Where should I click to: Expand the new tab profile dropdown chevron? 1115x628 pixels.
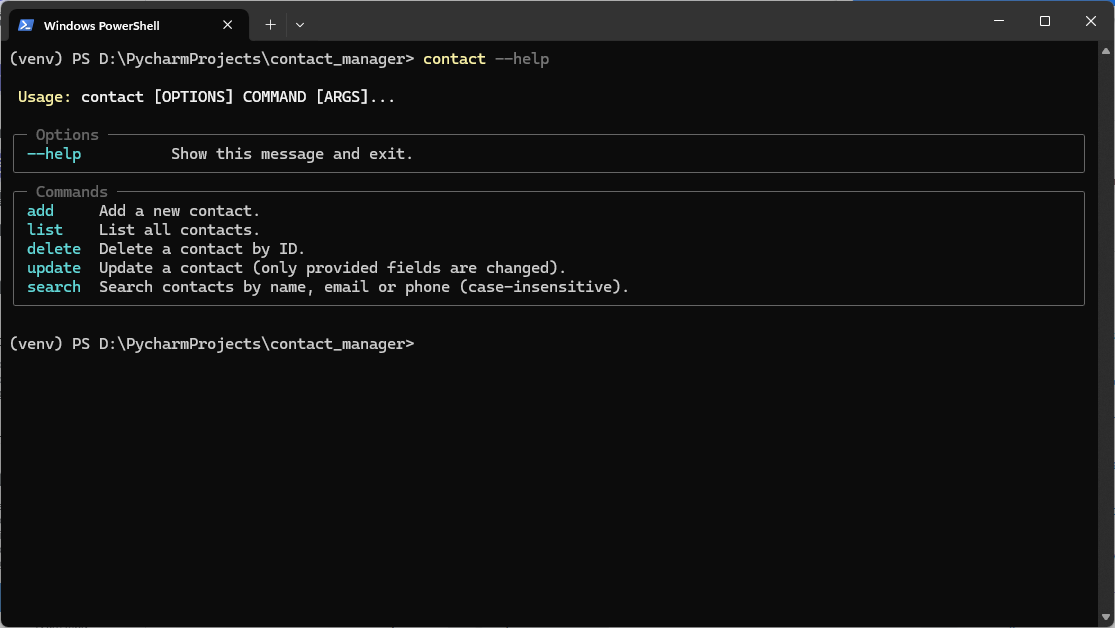tap(300, 25)
